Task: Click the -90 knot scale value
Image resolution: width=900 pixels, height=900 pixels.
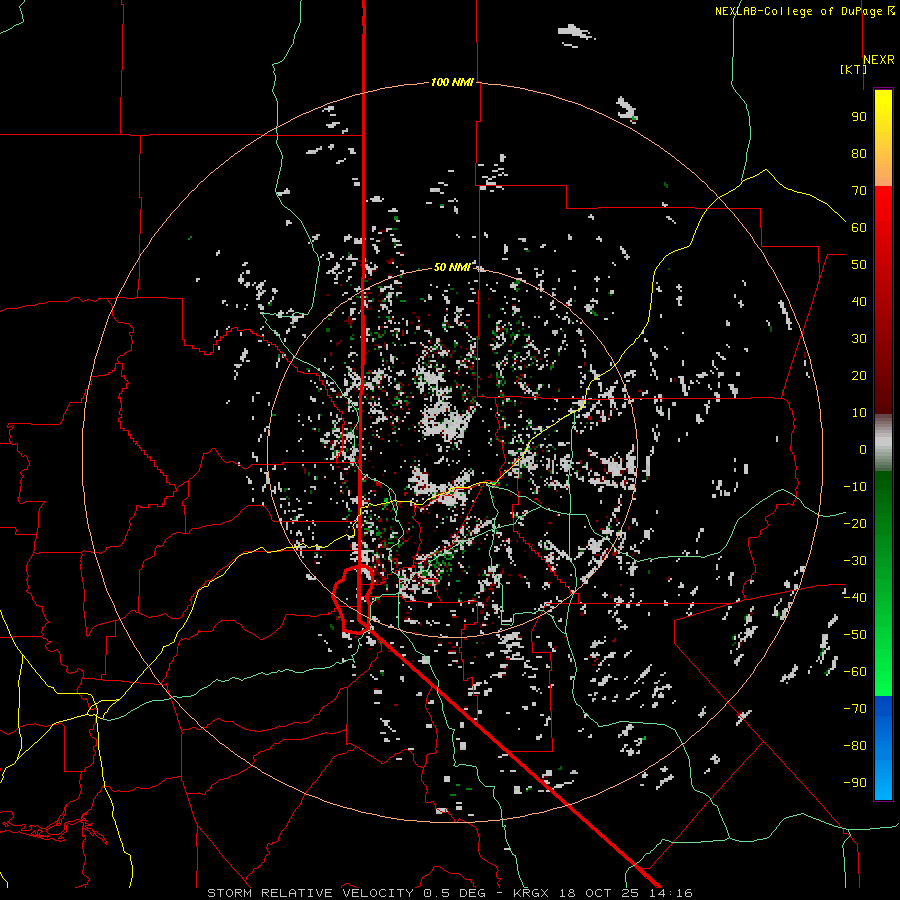Action: coord(855,782)
